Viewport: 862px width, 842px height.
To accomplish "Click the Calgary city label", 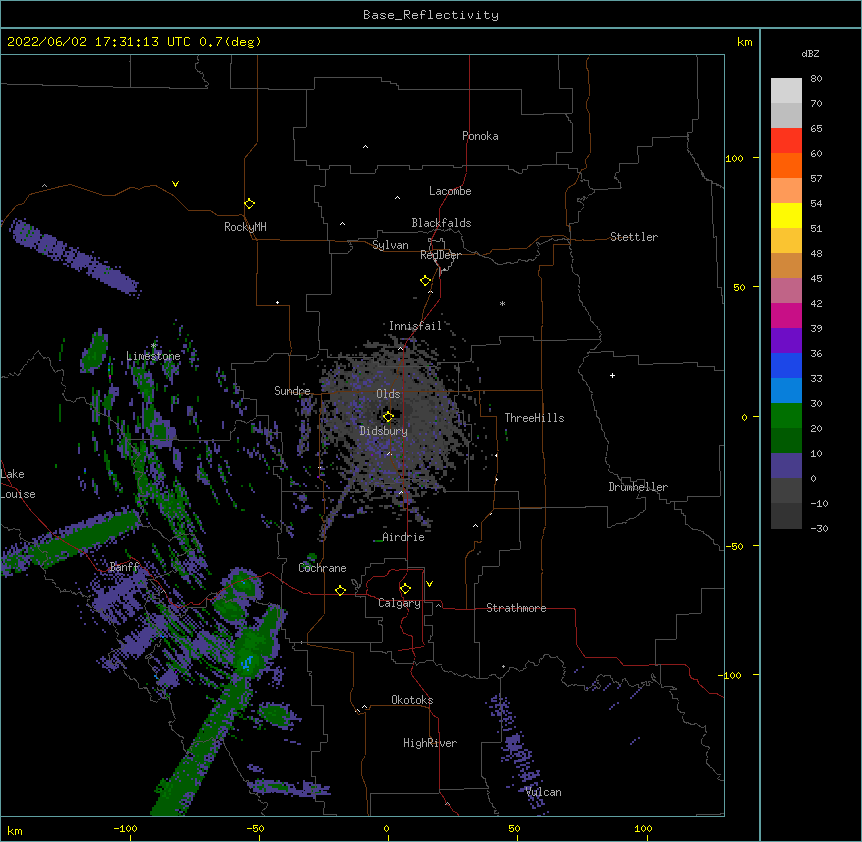I will point(399,603).
